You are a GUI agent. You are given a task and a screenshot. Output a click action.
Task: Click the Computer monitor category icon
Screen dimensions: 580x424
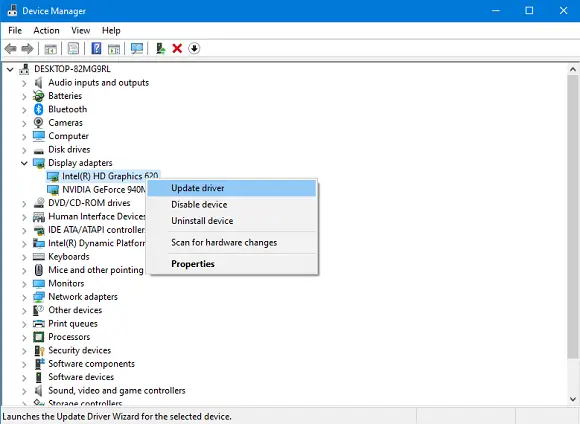tap(38, 136)
